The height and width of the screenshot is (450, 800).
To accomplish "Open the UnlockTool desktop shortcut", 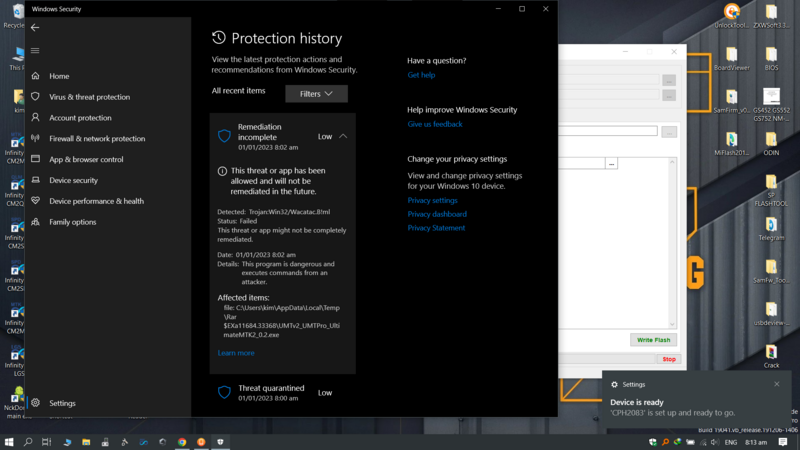I will coord(732,16).
